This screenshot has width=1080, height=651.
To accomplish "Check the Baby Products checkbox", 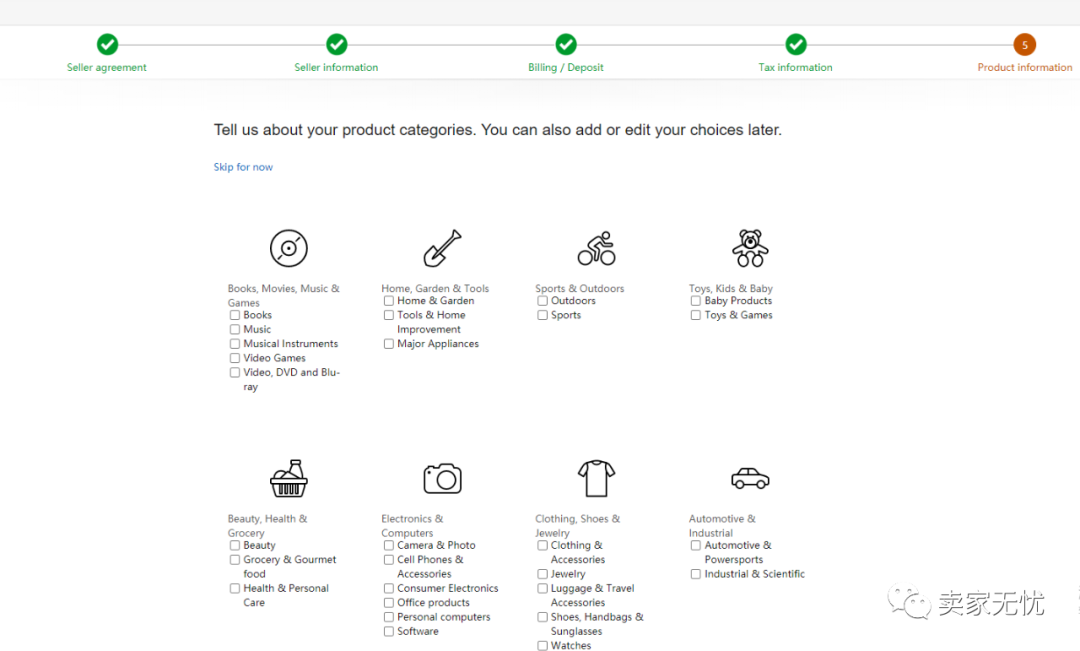I will 696,301.
